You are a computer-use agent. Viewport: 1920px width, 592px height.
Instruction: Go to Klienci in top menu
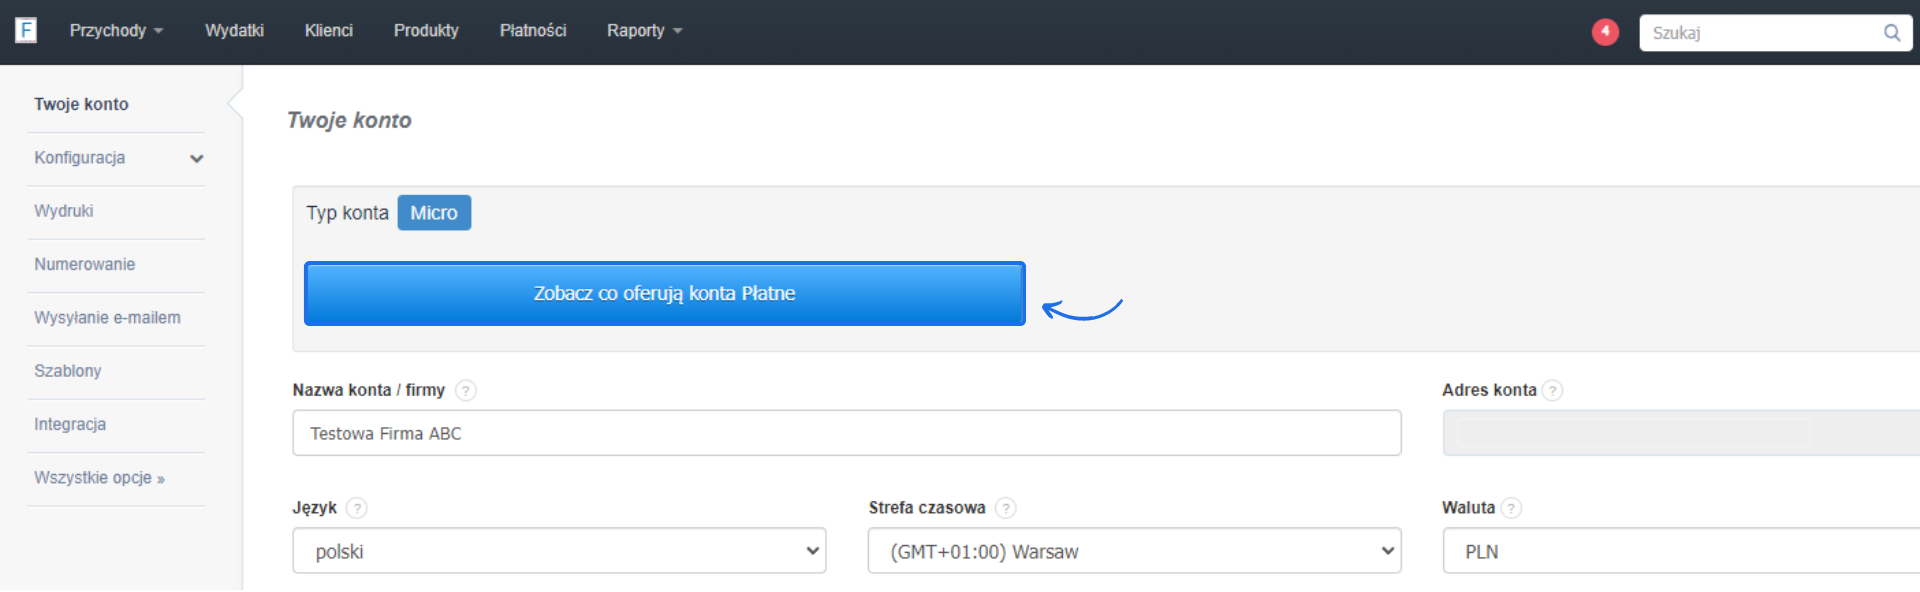point(329,31)
